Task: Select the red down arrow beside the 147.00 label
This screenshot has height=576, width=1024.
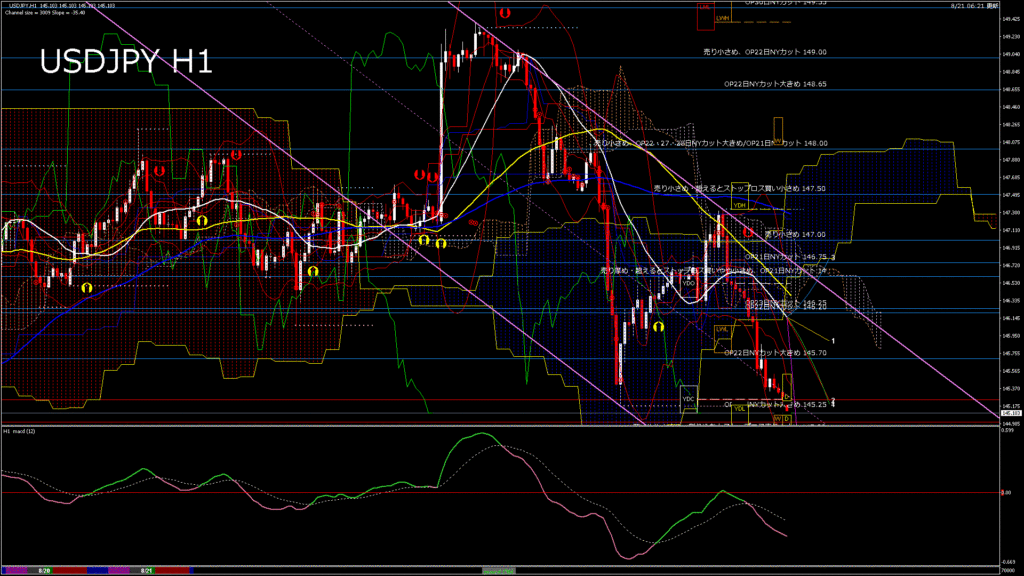Action: 748,232
